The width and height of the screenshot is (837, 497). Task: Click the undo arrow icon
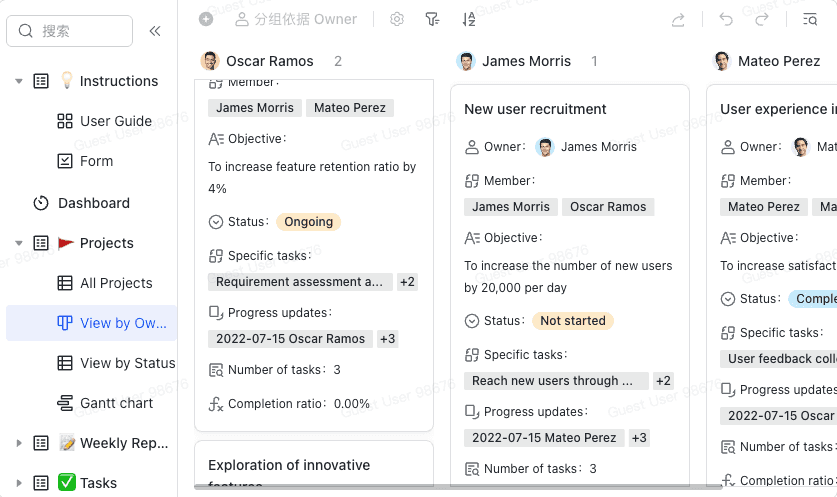pyautogui.click(x=726, y=19)
